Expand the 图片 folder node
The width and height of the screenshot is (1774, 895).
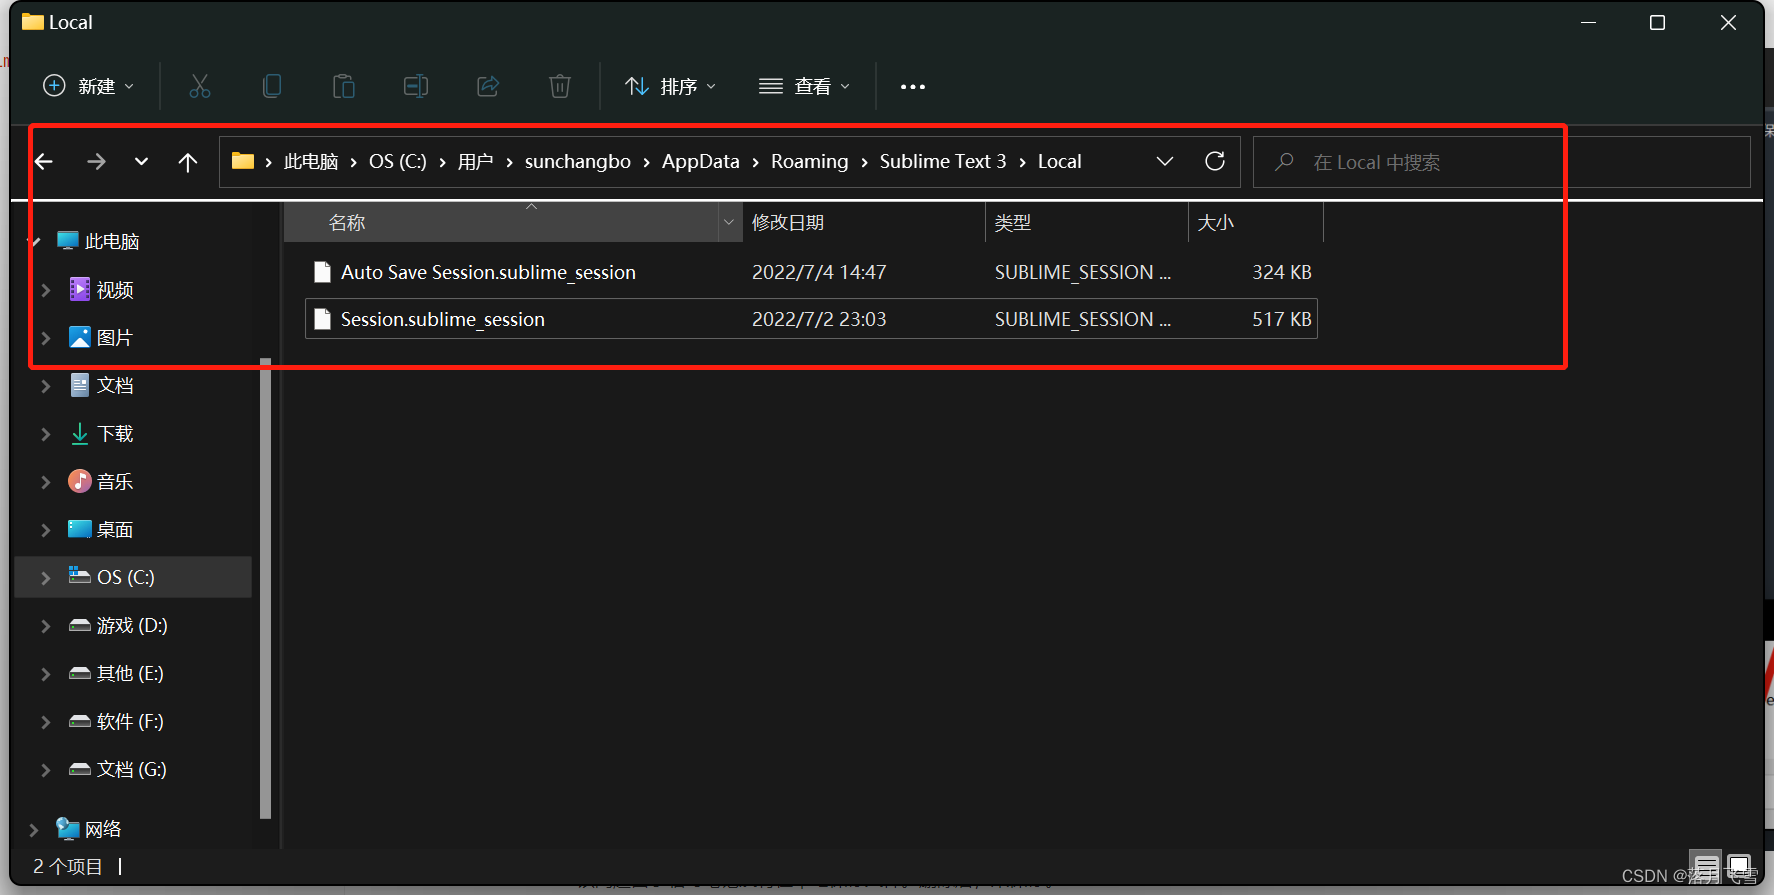pos(46,338)
